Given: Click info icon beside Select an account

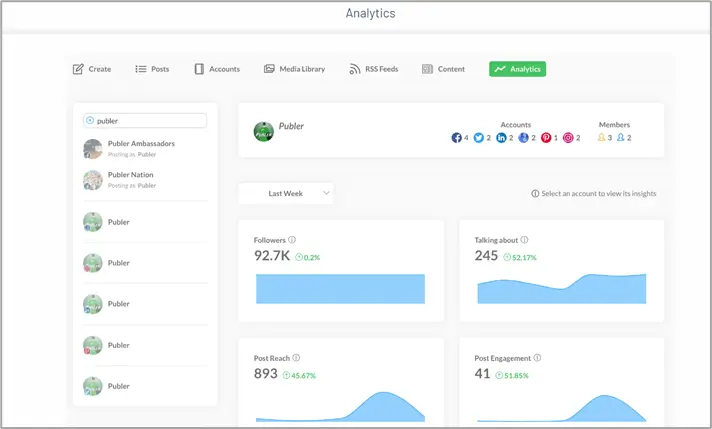Looking at the screenshot, I should (535, 193).
